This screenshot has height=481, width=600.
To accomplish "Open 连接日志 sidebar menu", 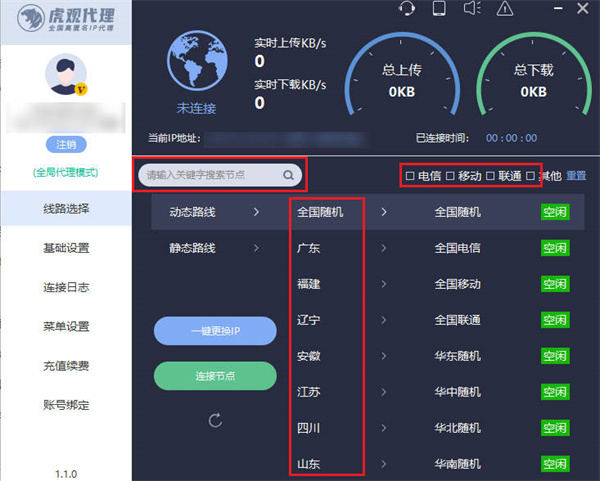I will [x=66, y=287].
